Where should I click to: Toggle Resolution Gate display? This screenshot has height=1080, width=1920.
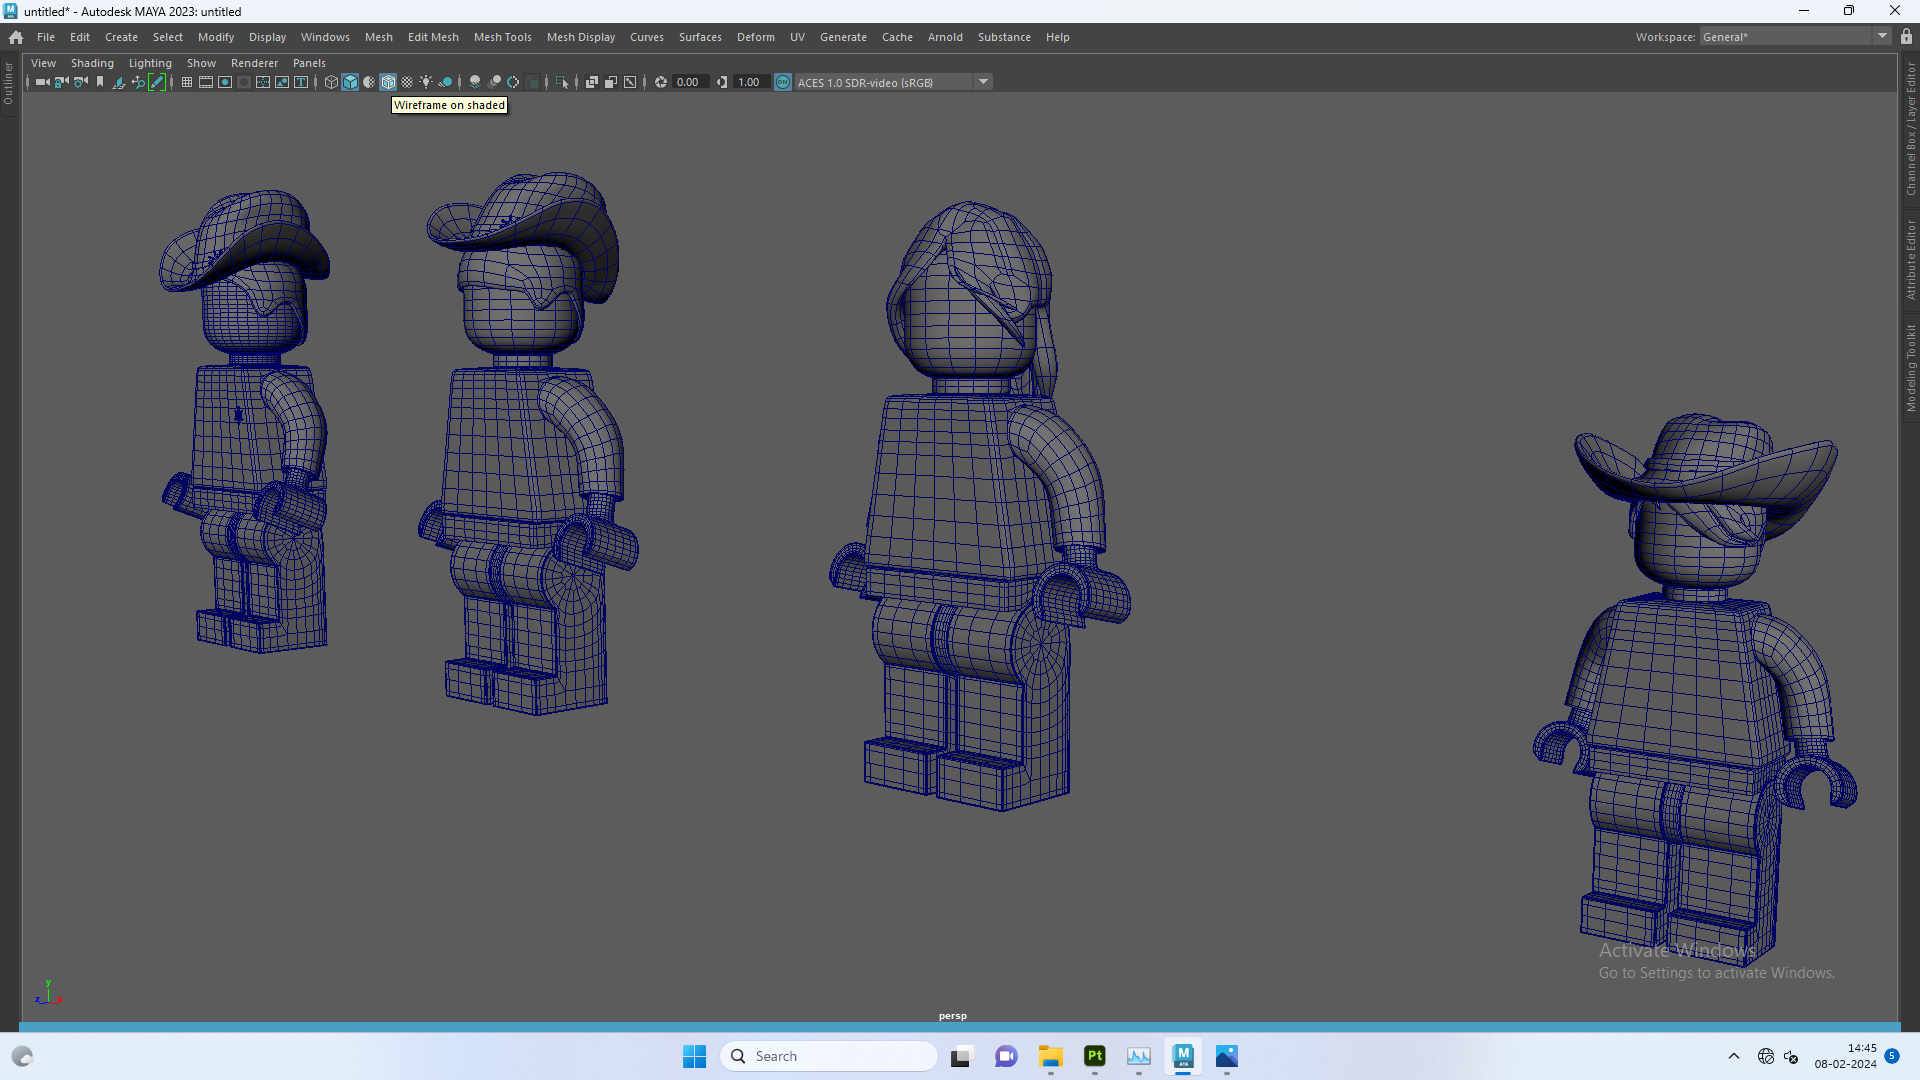pos(225,82)
